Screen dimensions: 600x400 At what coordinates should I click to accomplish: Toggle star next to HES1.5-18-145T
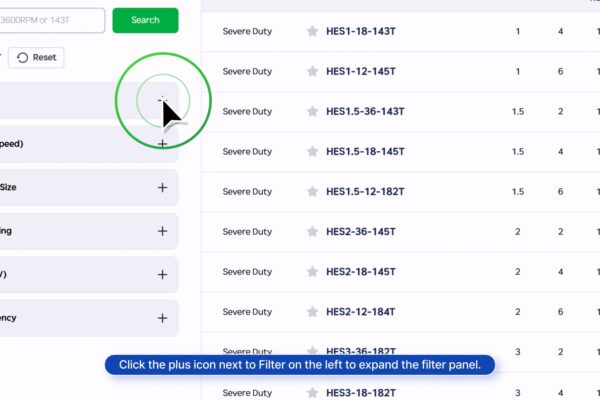click(312, 152)
